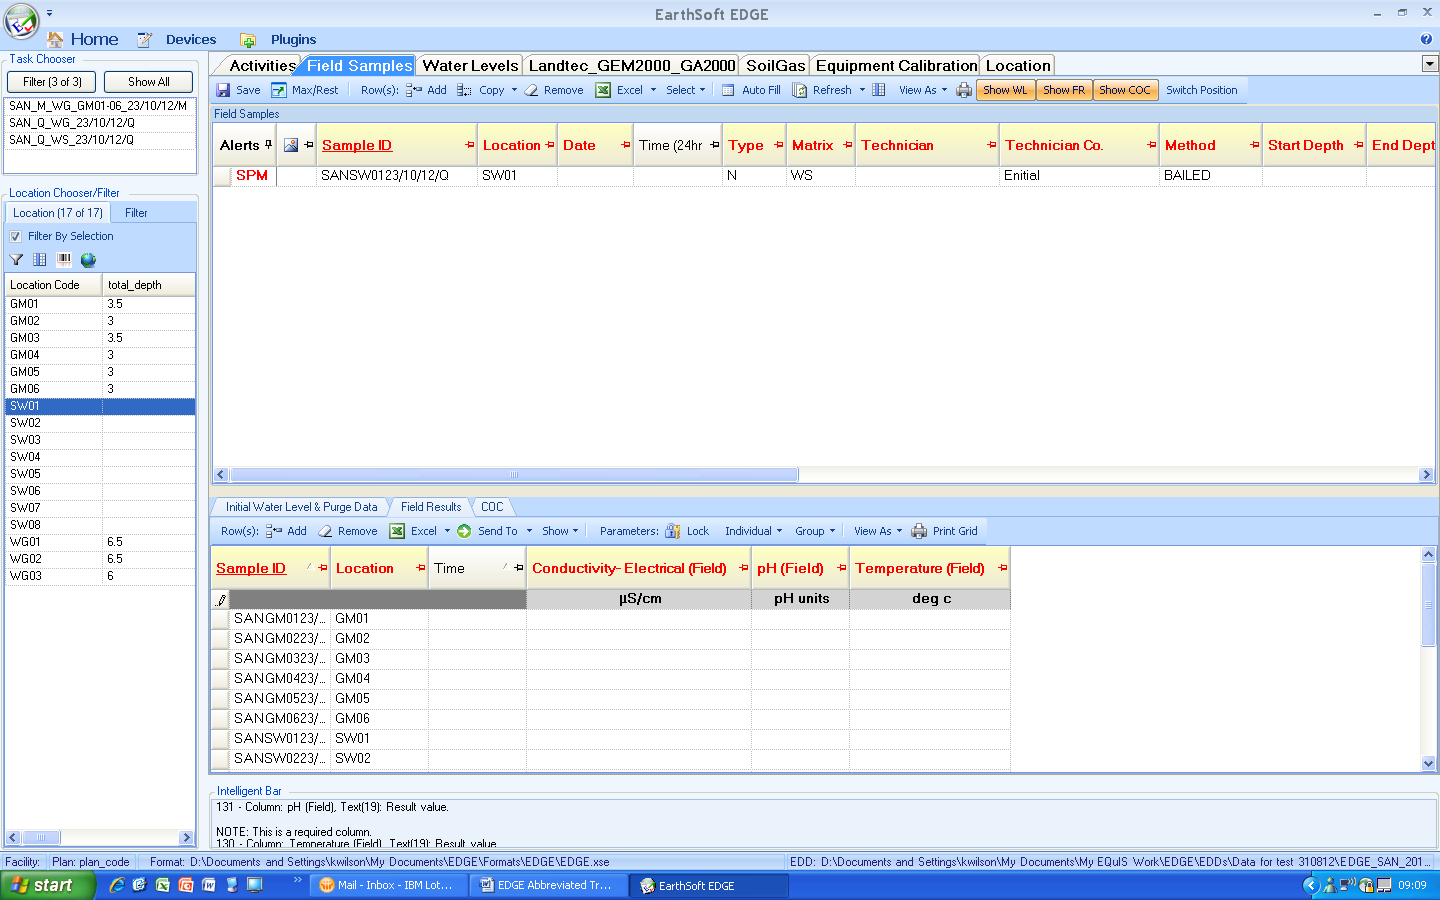Click the Excel icon in Field Samples toolbar
Screen dimensions: 1440x900
[603, 90]
